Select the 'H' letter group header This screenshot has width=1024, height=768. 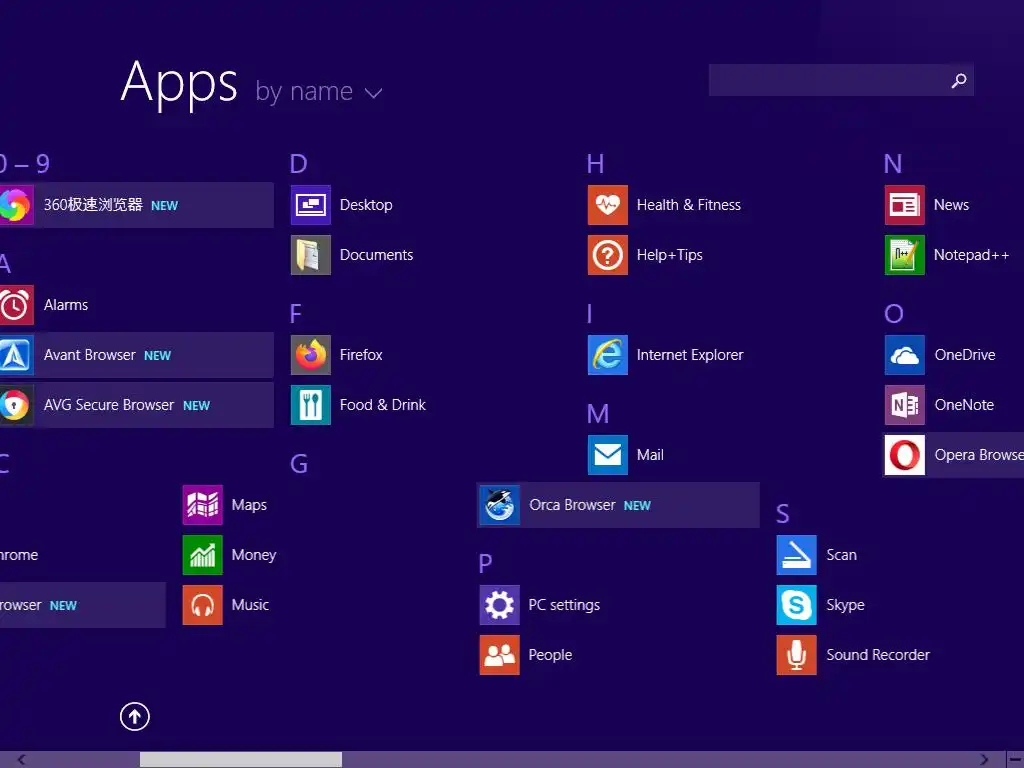click(x=596, y=164)
